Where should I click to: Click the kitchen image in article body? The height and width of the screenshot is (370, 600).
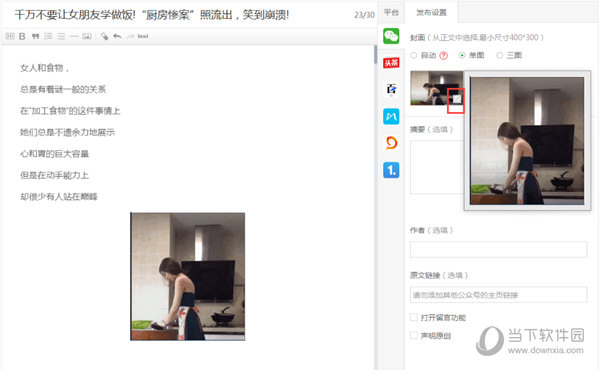point(188,276)
